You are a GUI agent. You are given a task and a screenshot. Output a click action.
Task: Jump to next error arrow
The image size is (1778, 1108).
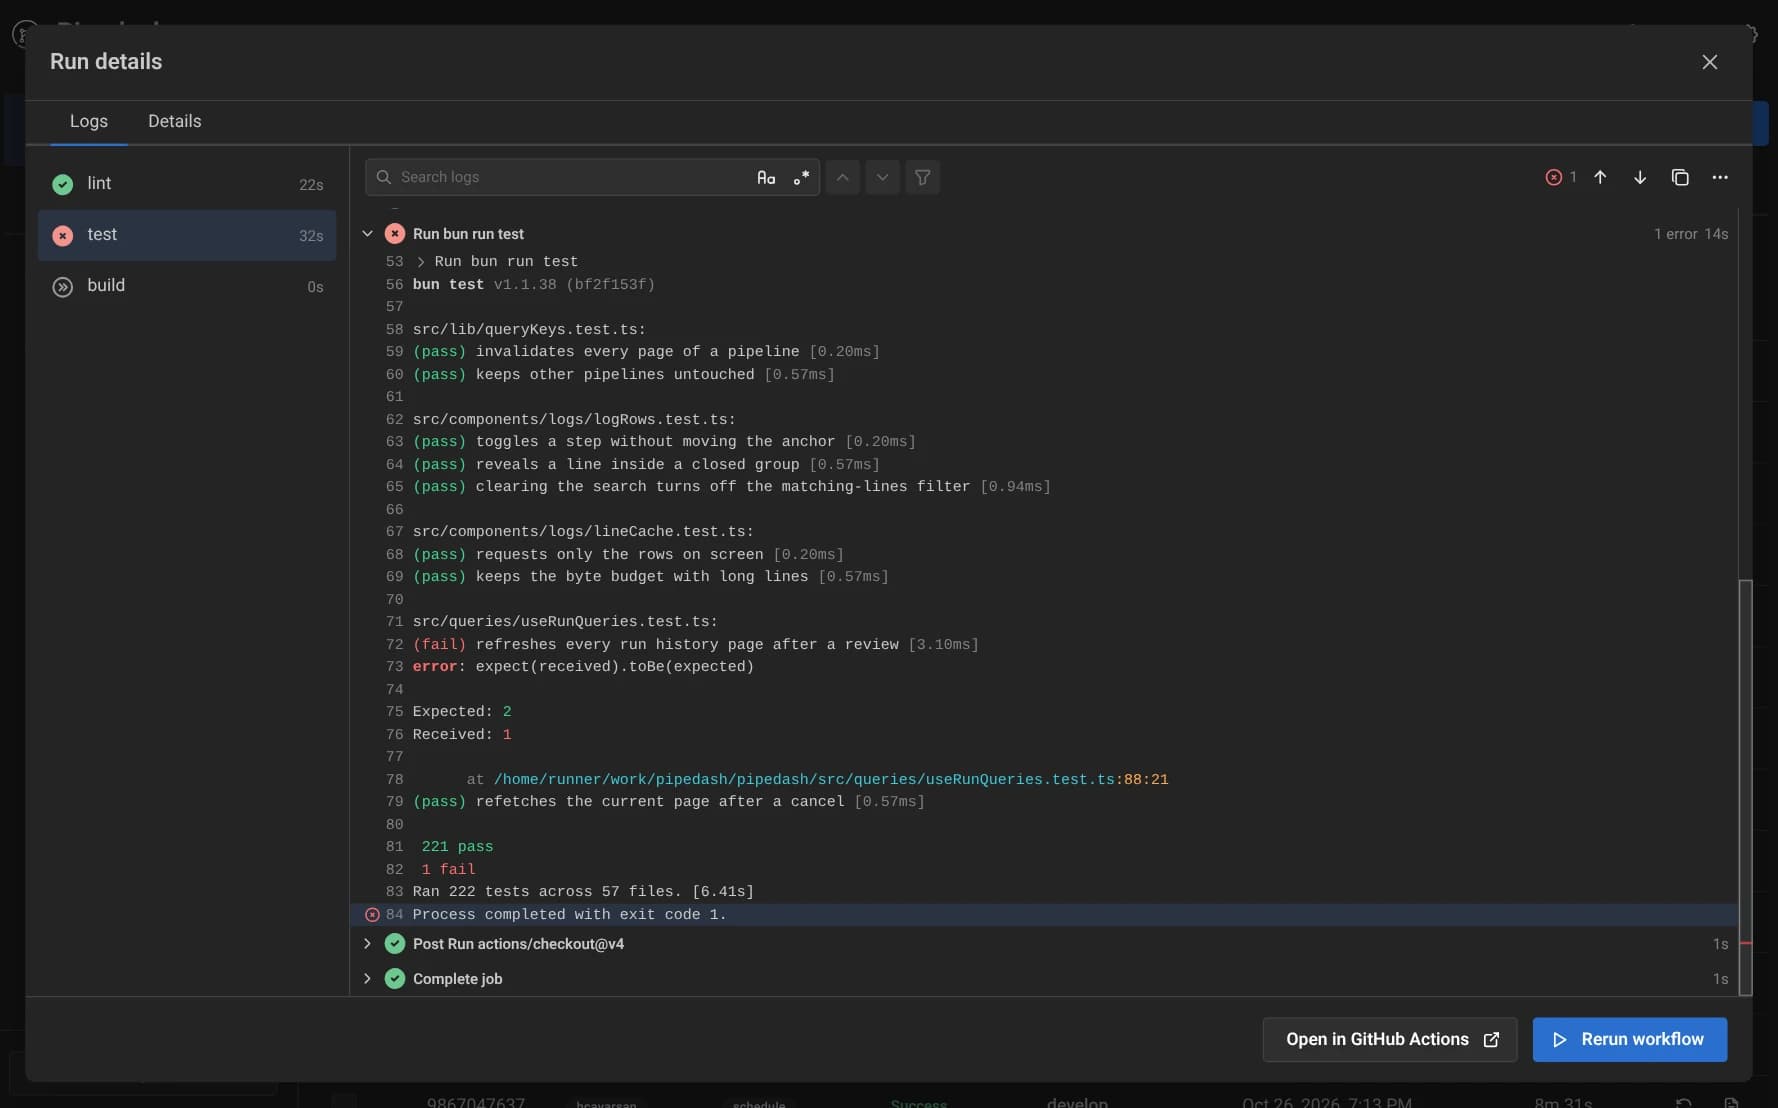tap(1640, 177)
